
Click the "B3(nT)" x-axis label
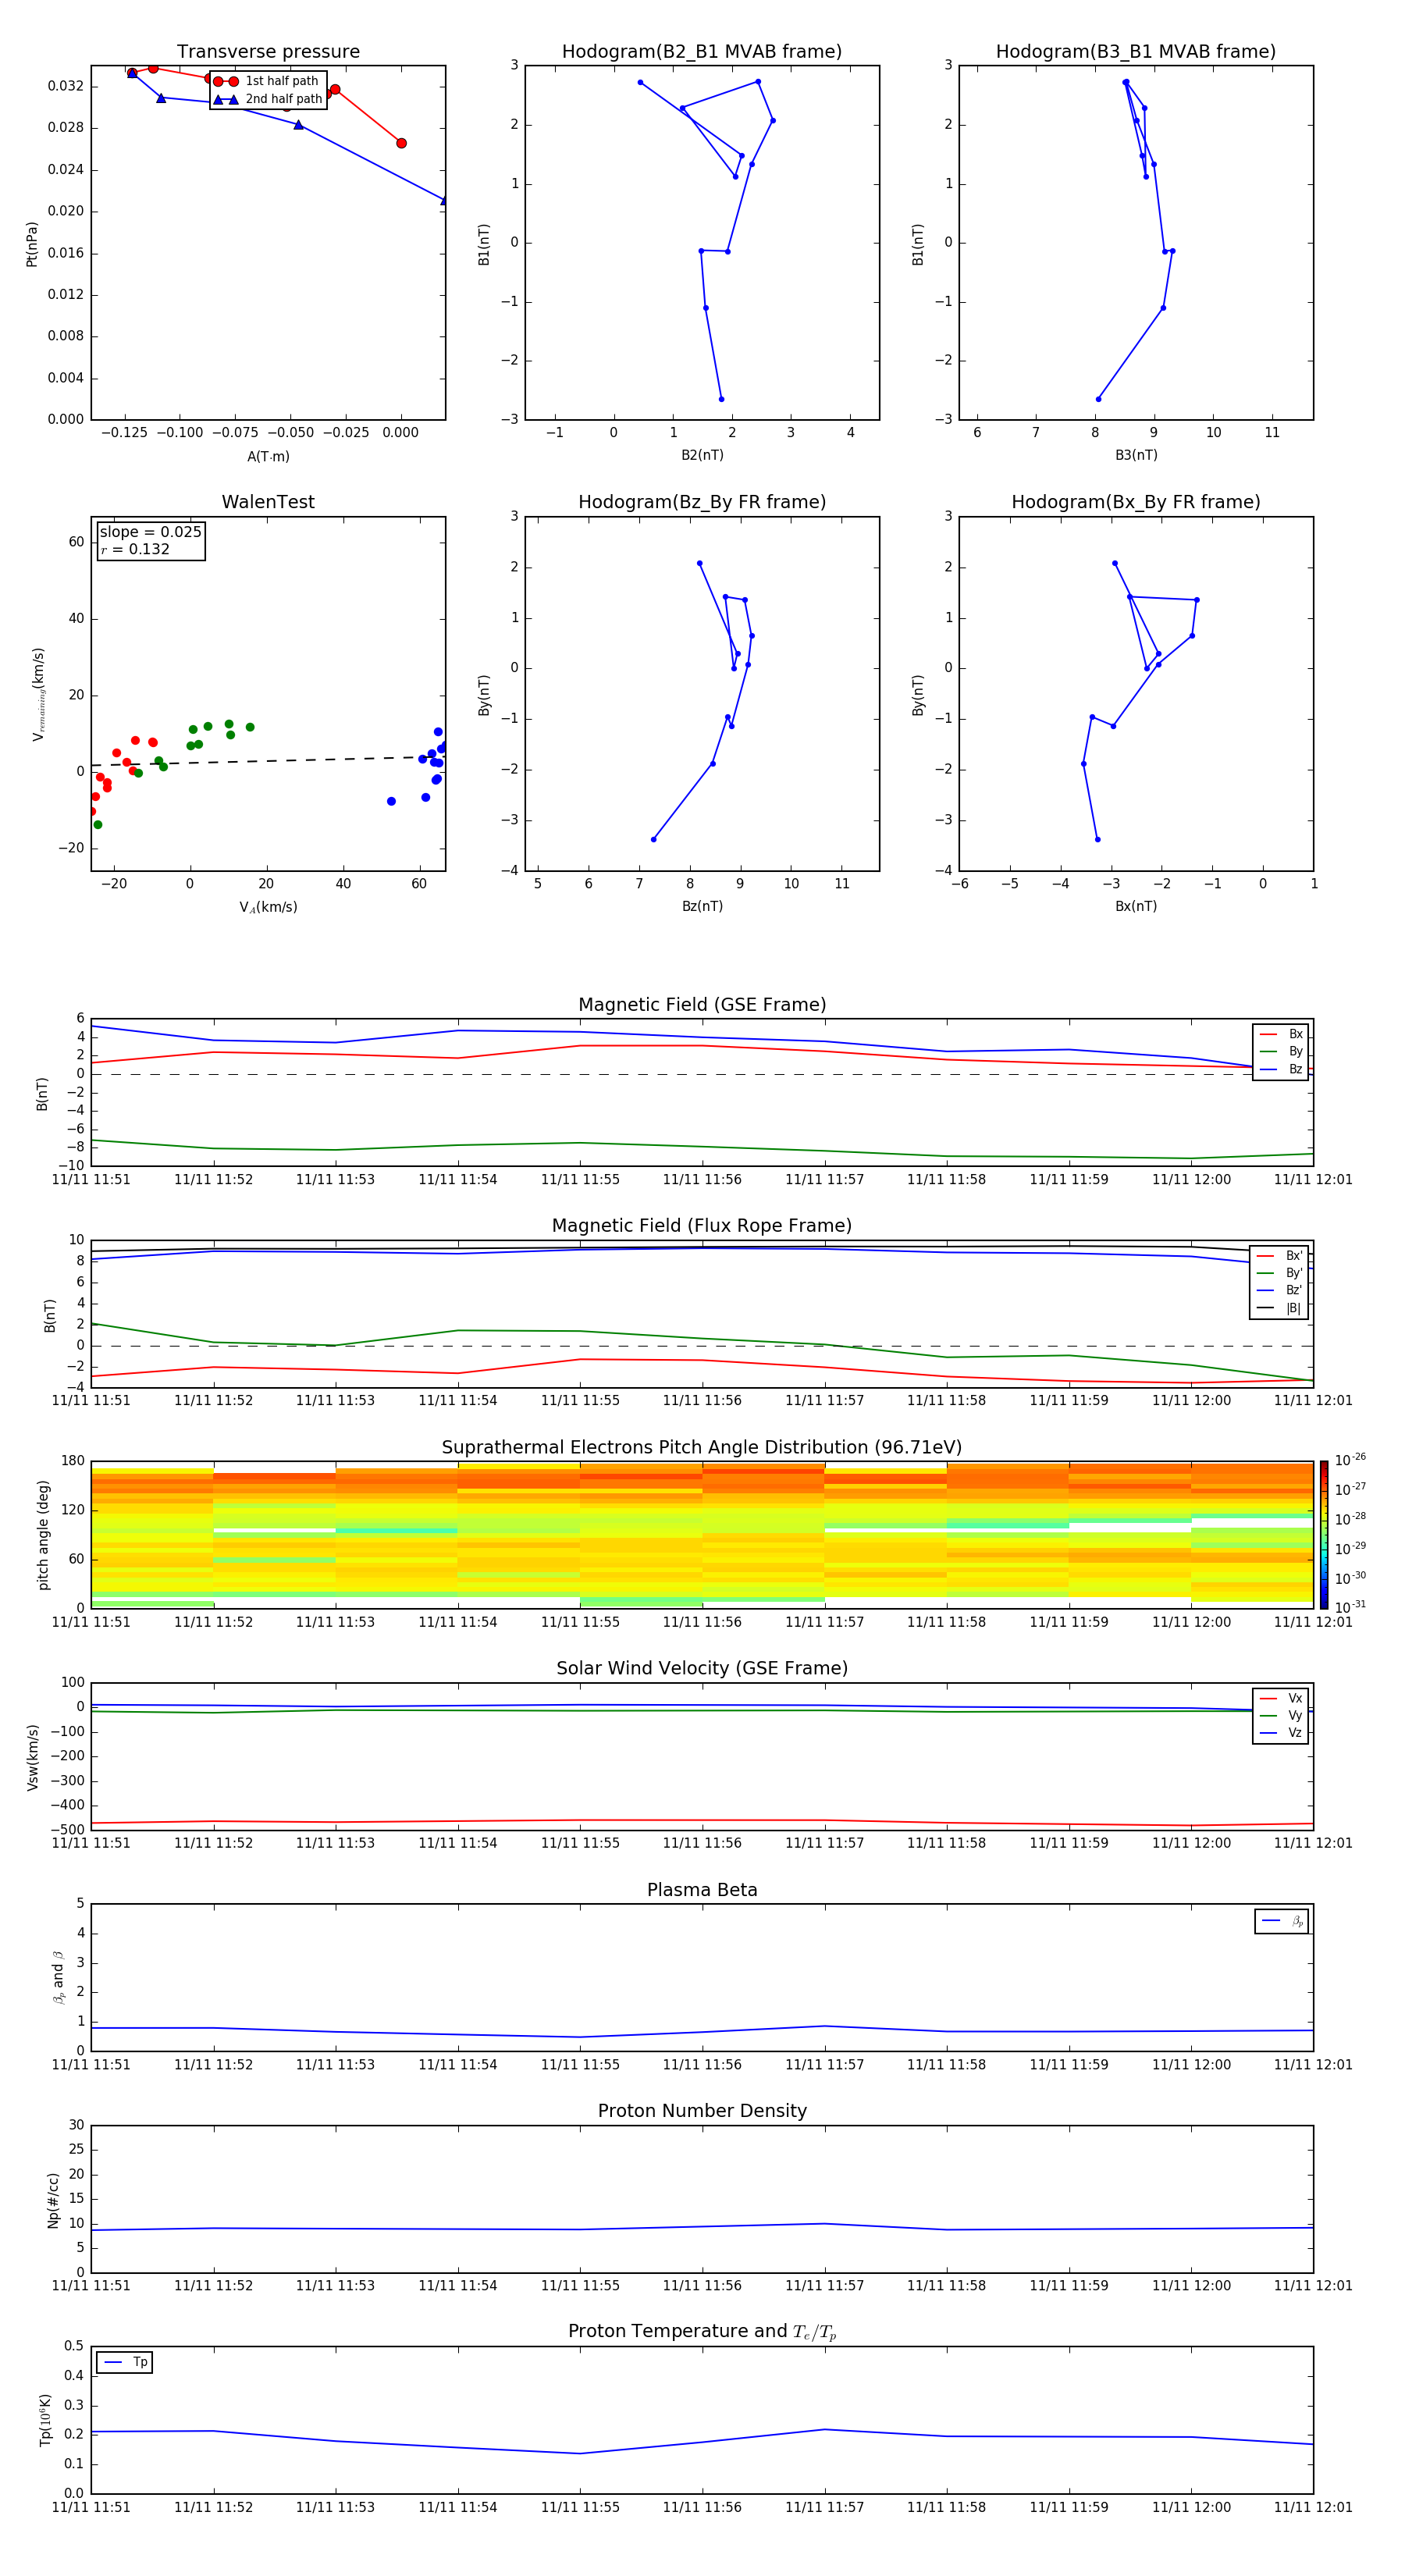click(1136, 456)
